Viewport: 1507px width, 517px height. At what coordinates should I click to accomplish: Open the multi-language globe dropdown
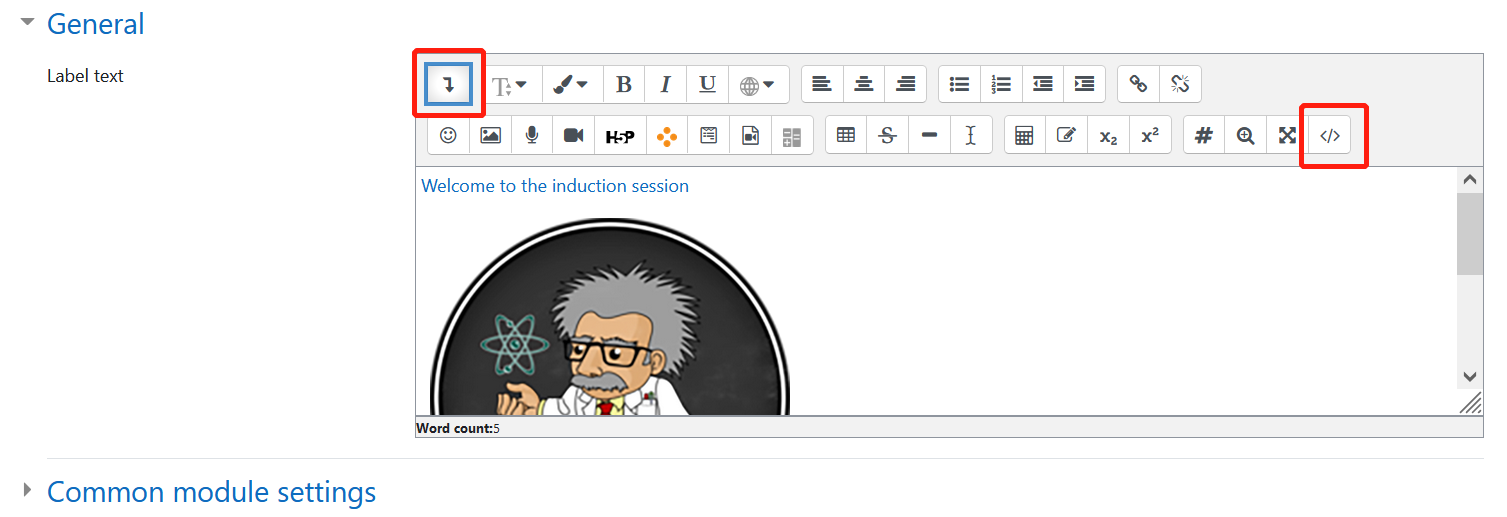click(x=758, y=85)
